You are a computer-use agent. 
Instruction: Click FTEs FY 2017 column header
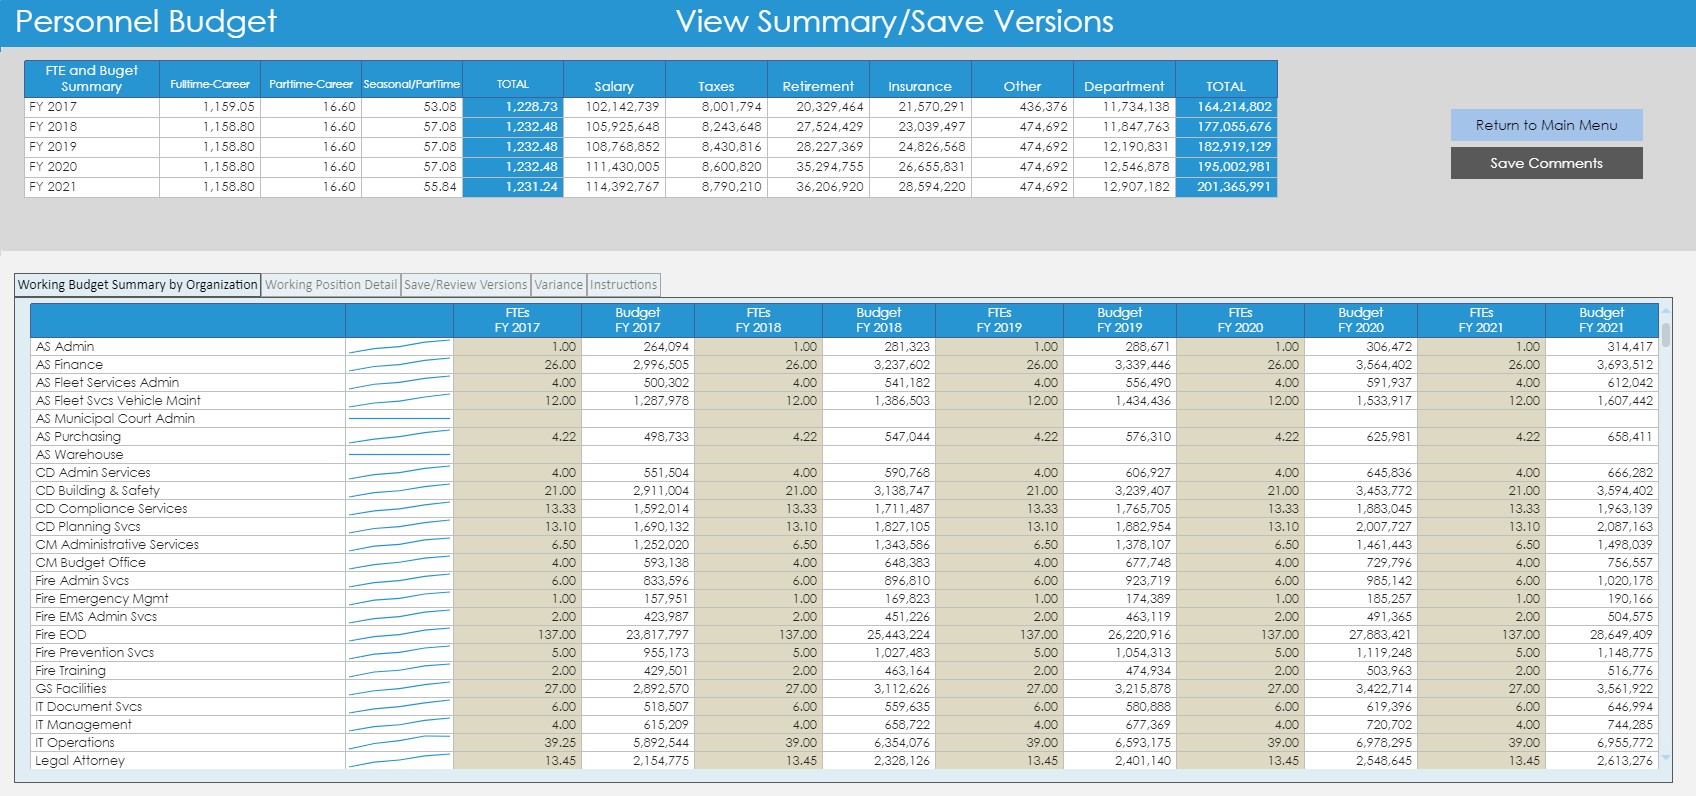click(517, 320)
